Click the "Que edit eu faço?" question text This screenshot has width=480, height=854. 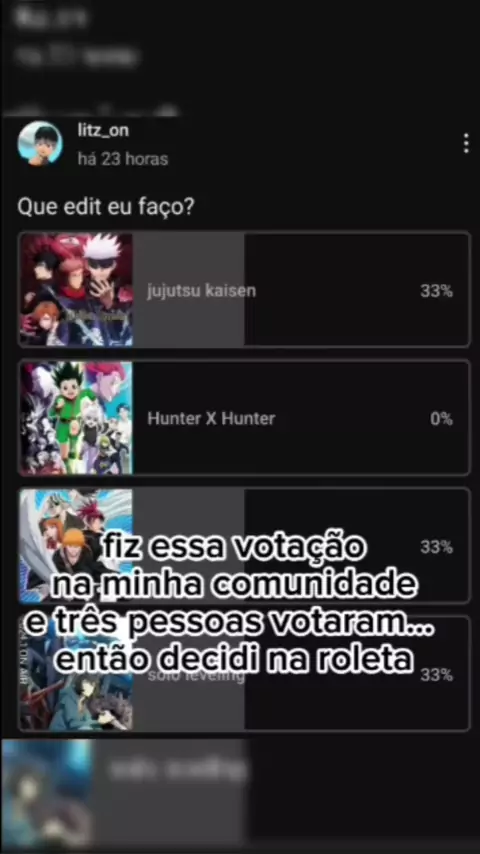pyautogui.click(x=106, y=207)
